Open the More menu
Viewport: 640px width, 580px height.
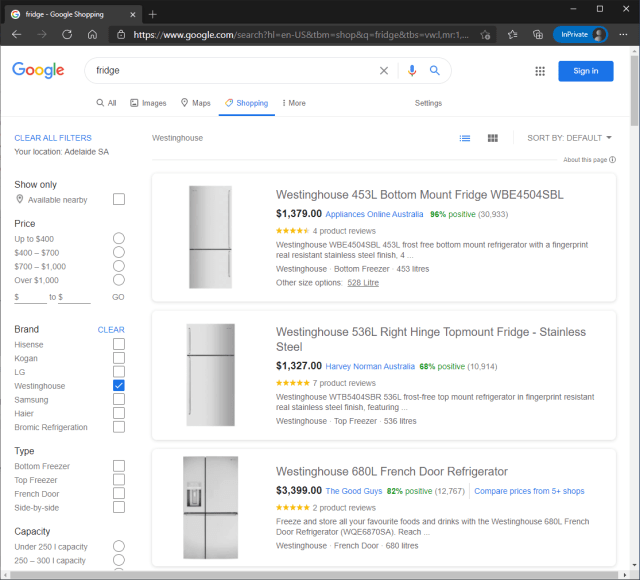click(x=294, y=103)
